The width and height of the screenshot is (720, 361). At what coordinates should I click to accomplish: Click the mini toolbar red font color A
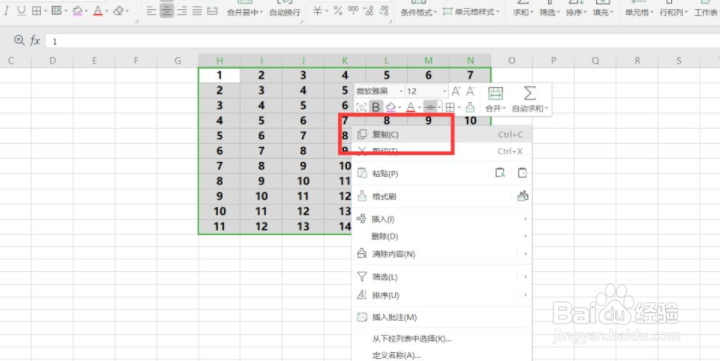pos(411,107)
